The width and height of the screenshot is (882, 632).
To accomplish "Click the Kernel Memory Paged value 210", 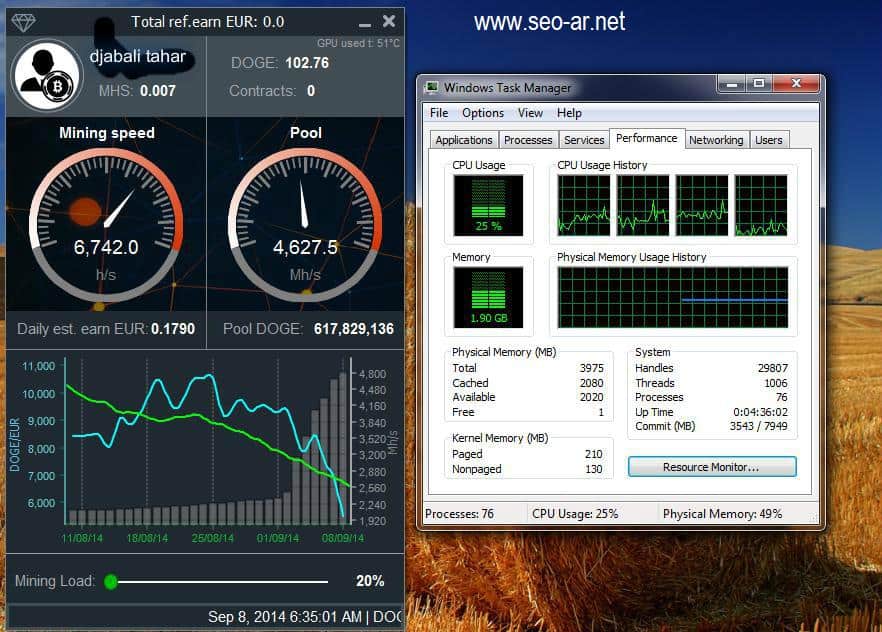I will pyautogui.click(x=593, y=454).
